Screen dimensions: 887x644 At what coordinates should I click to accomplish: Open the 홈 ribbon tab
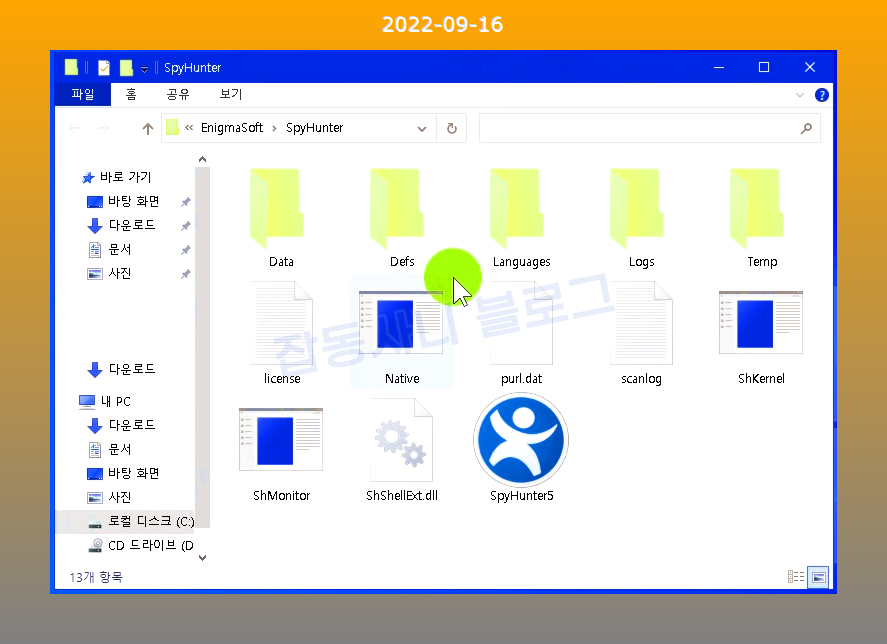pos(131,95)
